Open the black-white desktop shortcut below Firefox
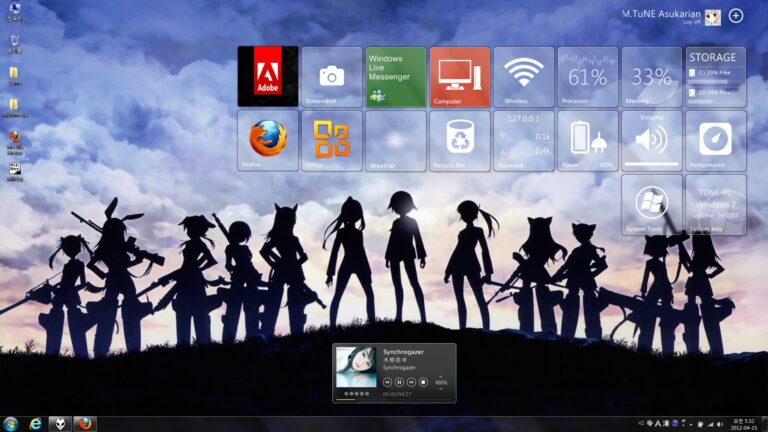Image resolution: width=768 pixels, height=432 pixels. (x=15, y=172)
